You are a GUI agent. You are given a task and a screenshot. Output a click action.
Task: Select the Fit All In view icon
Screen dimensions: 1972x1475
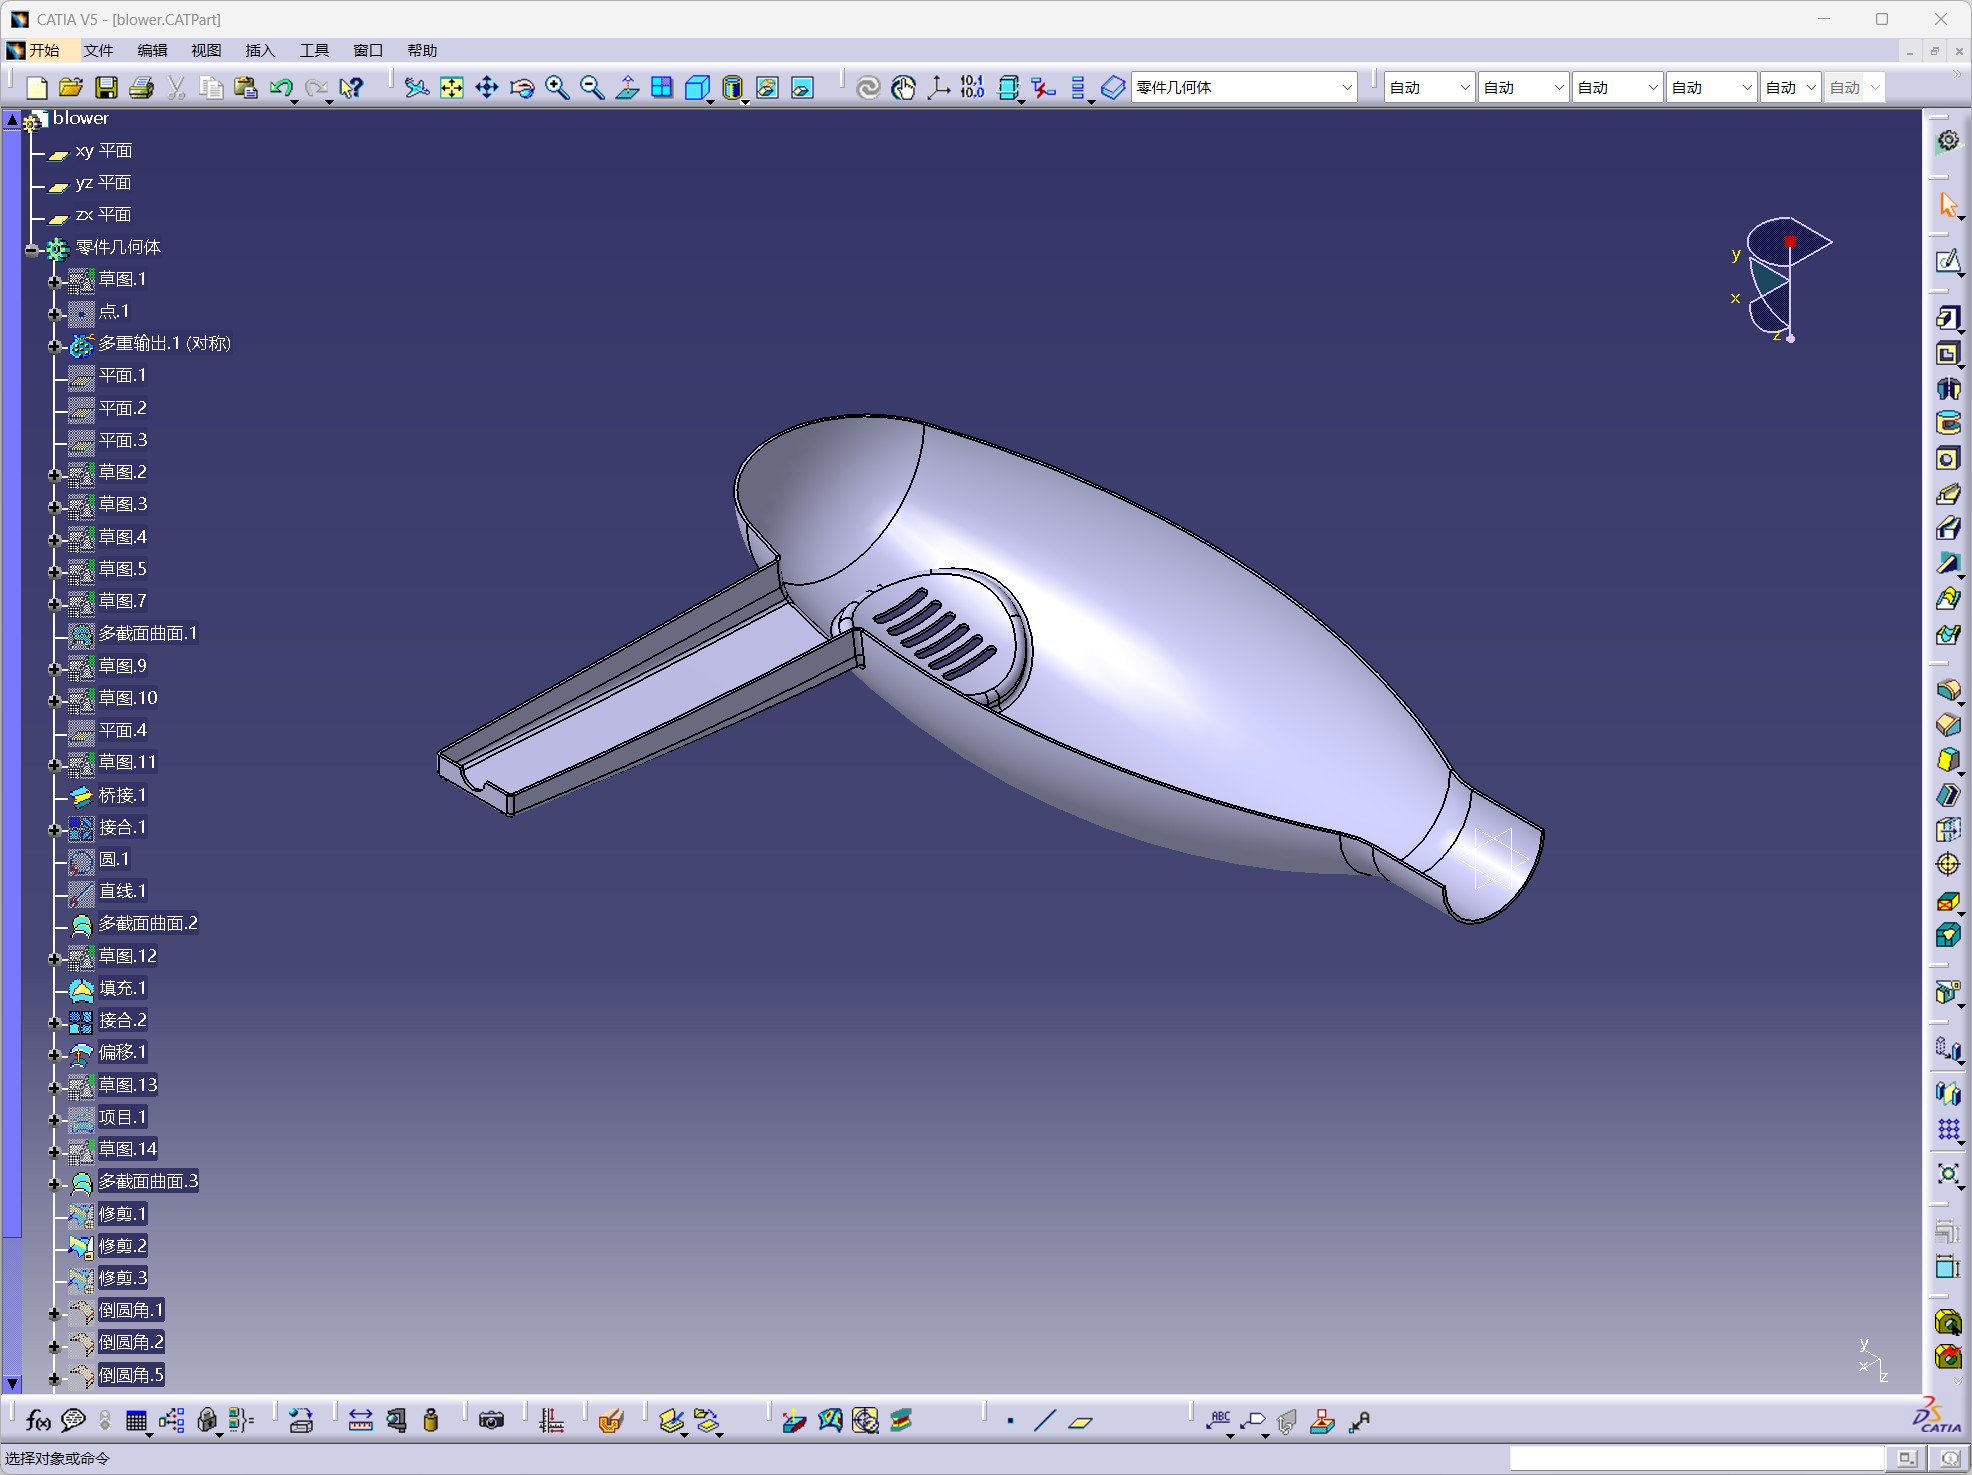click(x=452, y=88)
